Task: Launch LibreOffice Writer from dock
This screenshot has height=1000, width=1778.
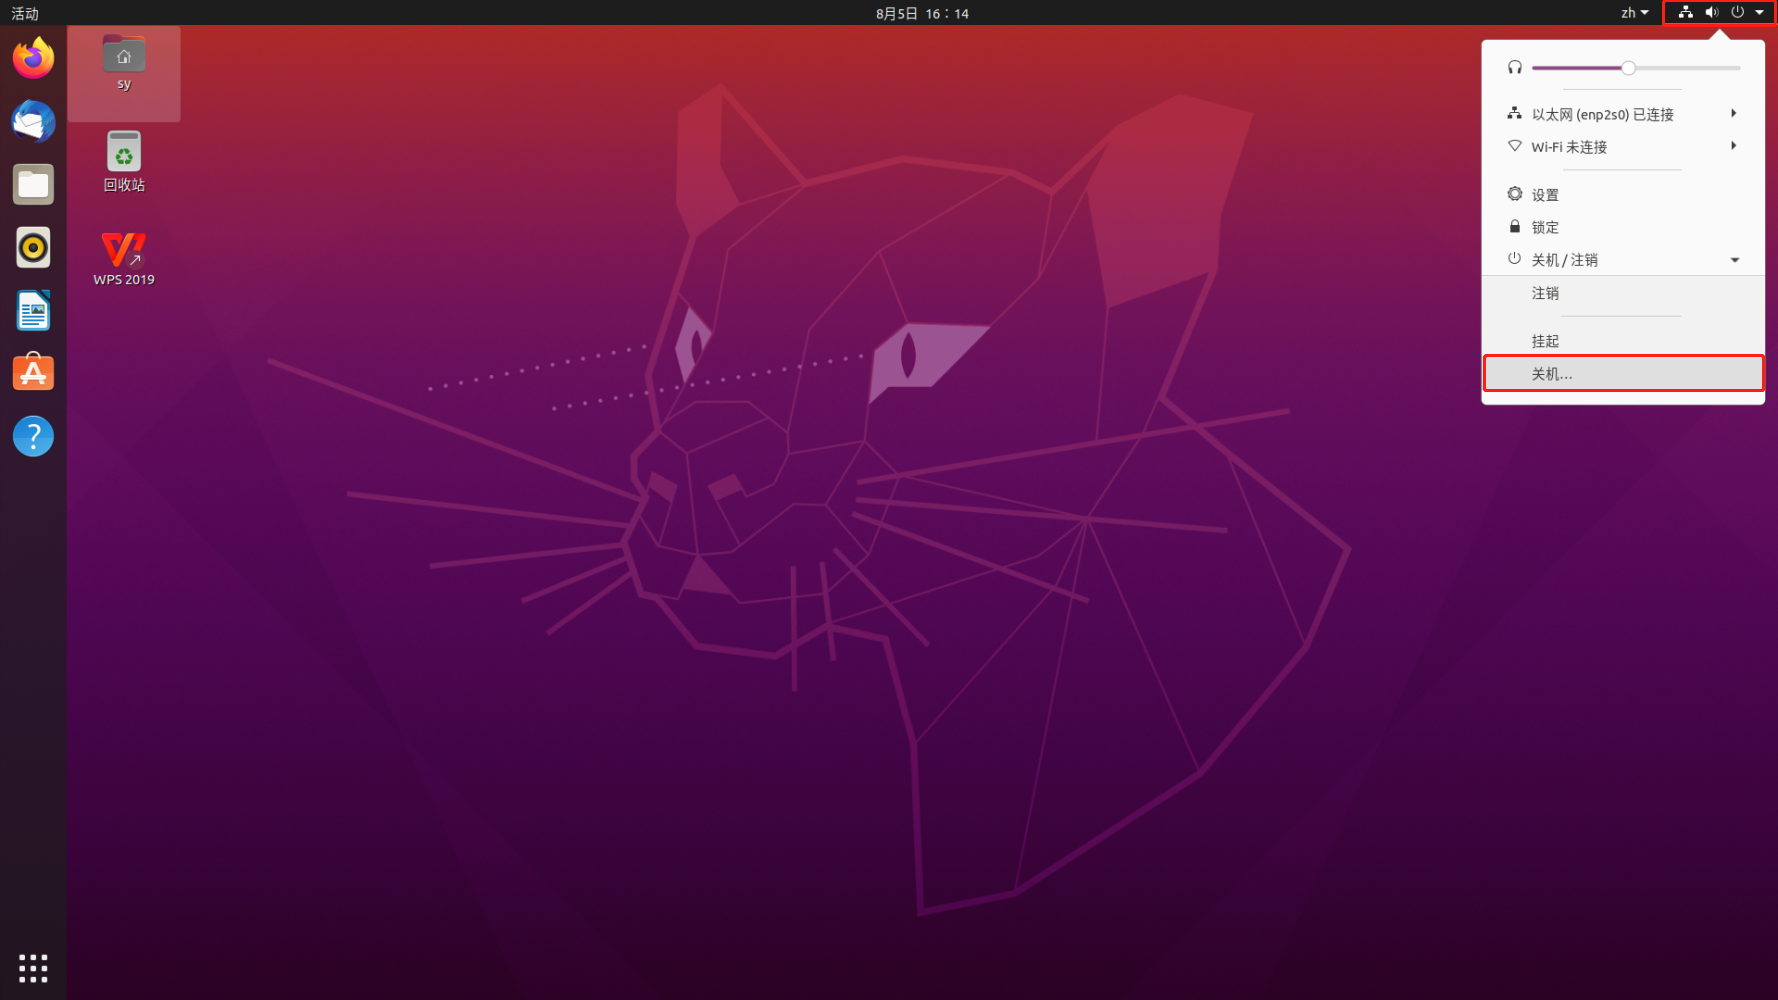Action: [x=33, y=311]
